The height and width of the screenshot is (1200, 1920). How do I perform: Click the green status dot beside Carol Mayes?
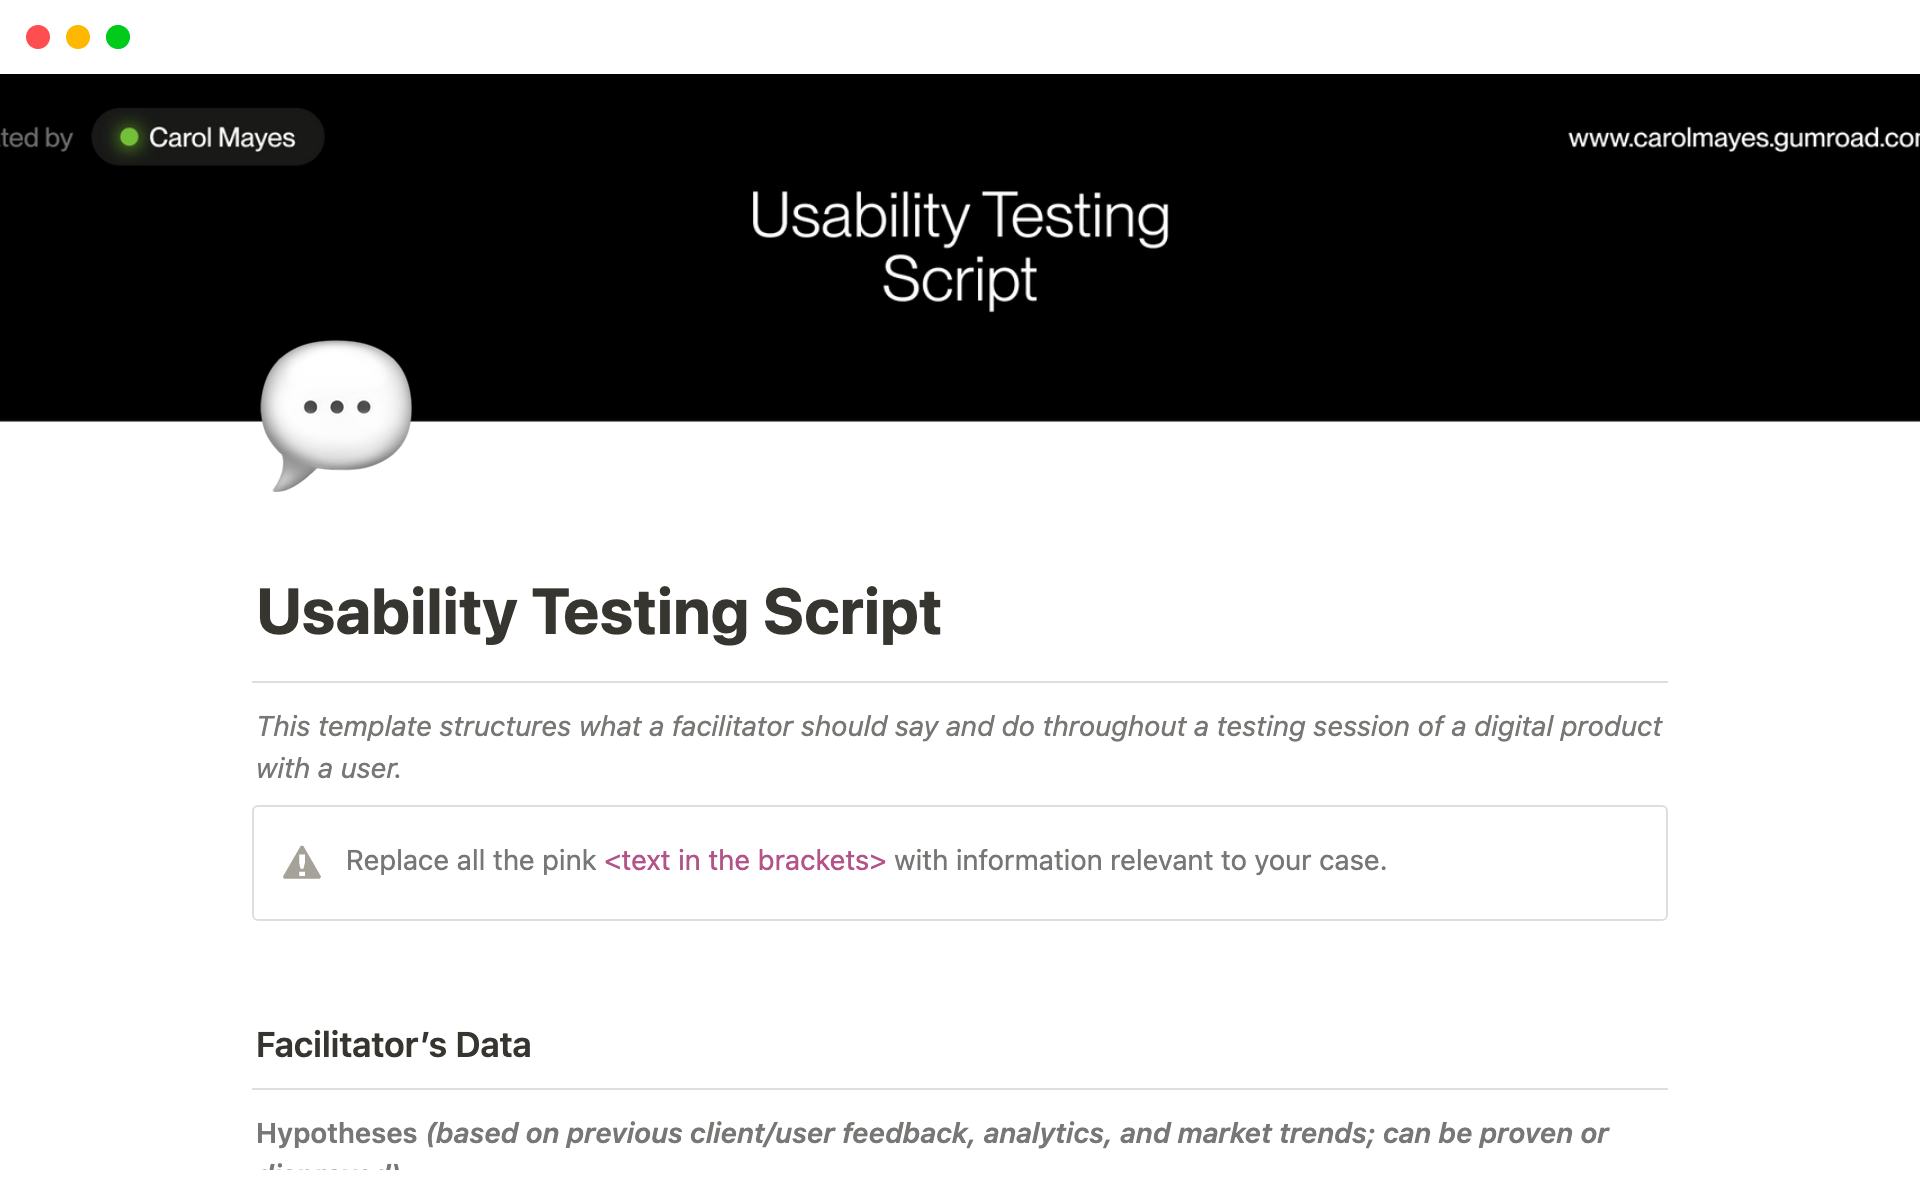click(130, 137)
